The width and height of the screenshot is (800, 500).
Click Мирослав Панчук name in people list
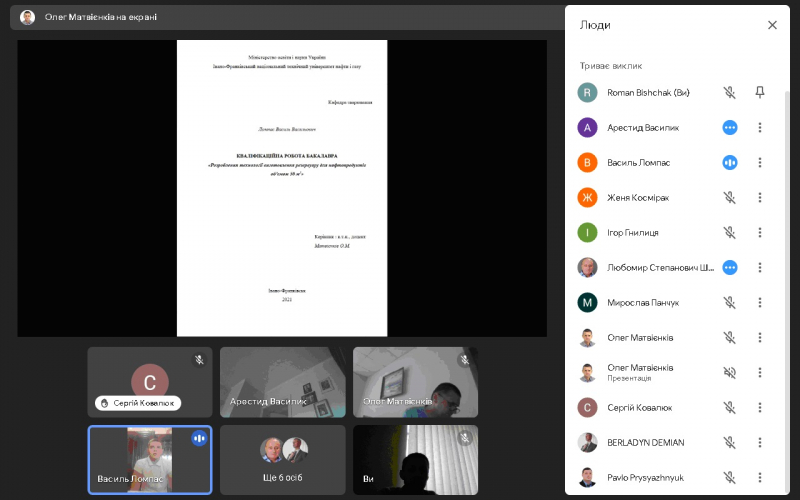(x=643, y=303)
